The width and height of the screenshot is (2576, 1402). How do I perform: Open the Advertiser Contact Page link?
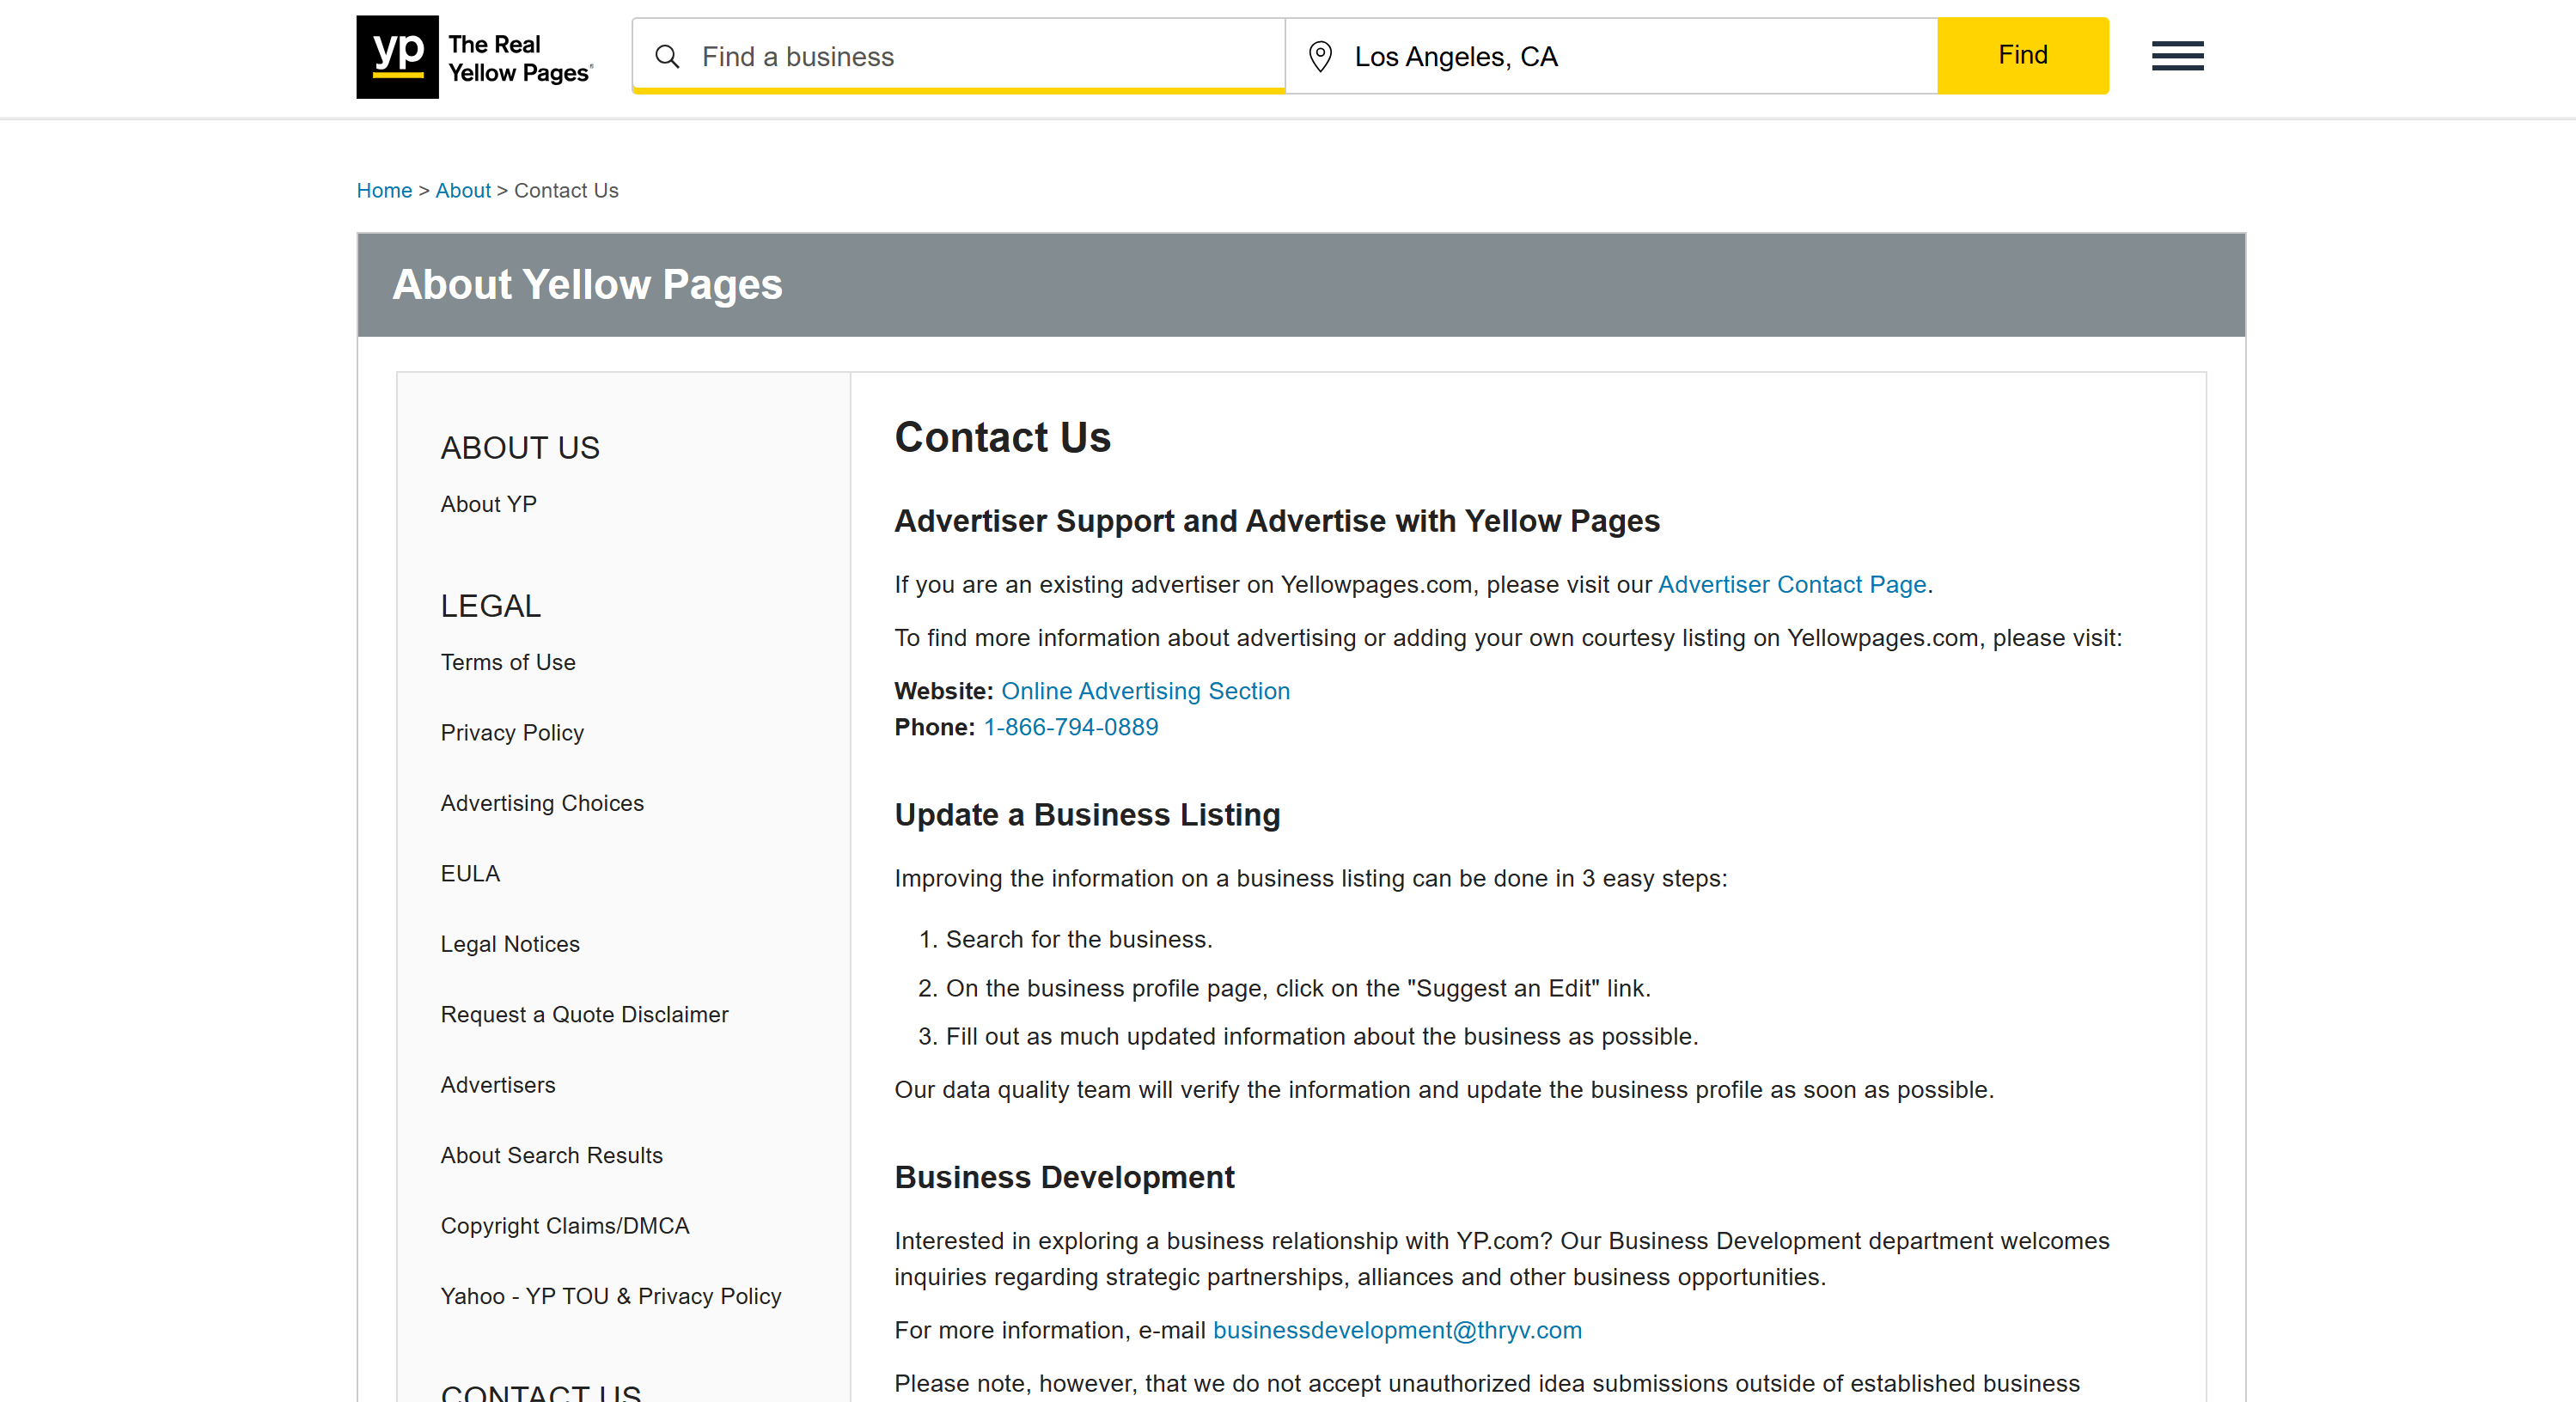1792,585
